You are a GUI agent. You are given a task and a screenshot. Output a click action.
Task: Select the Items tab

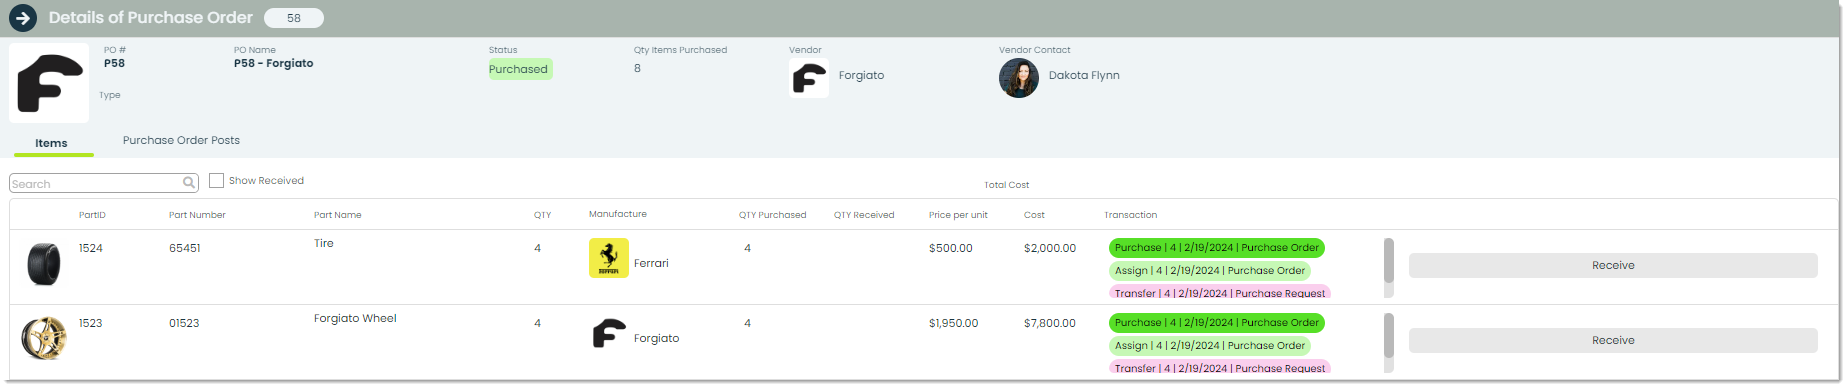(52, 143)
